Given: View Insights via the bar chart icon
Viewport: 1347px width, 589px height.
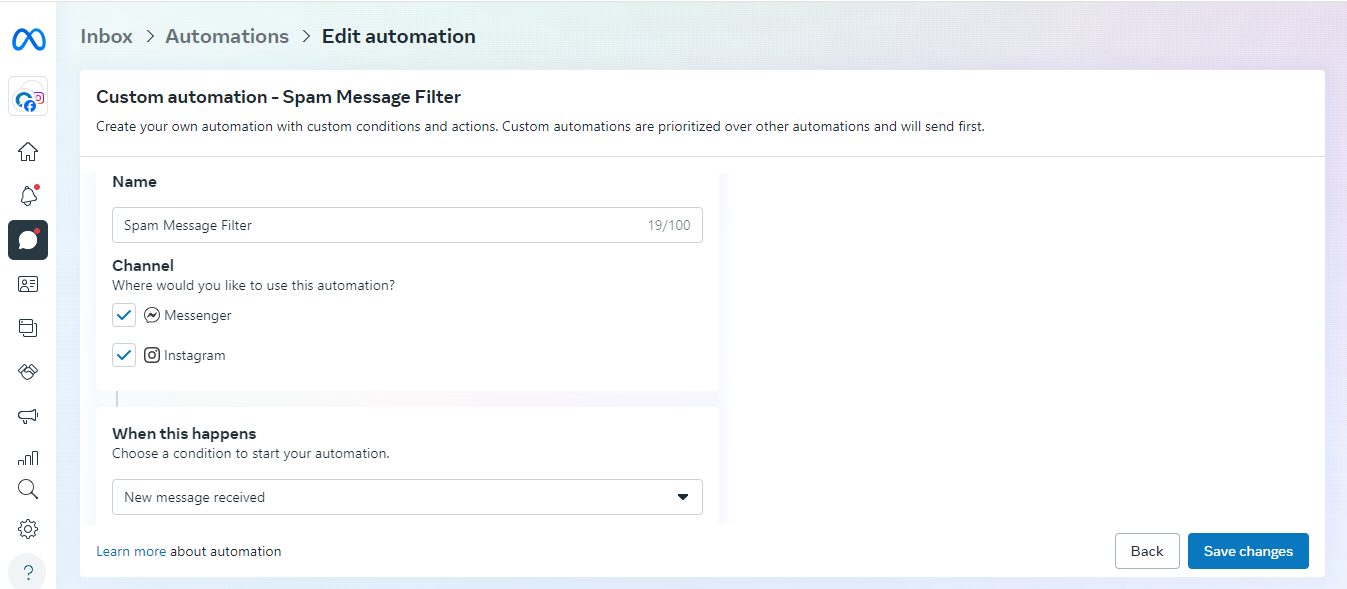Looking at the screenshot, I should click(x=28, y=457).
